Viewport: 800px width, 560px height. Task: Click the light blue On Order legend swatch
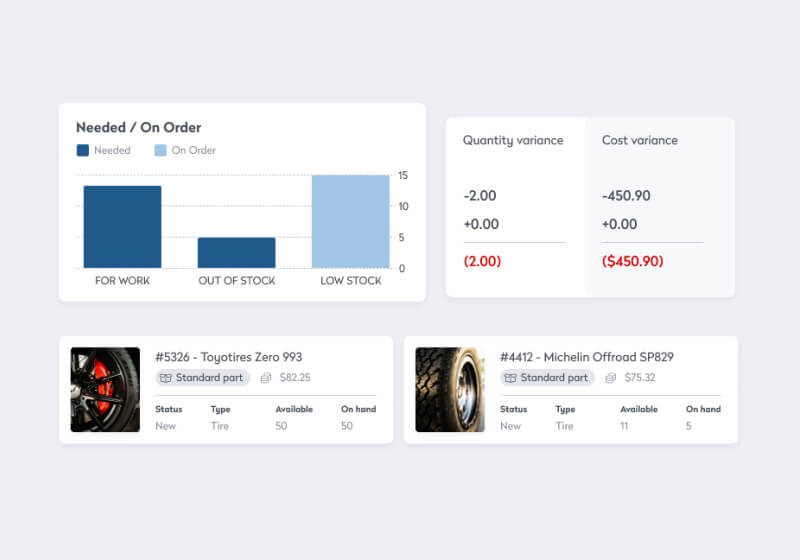point(160,150)
